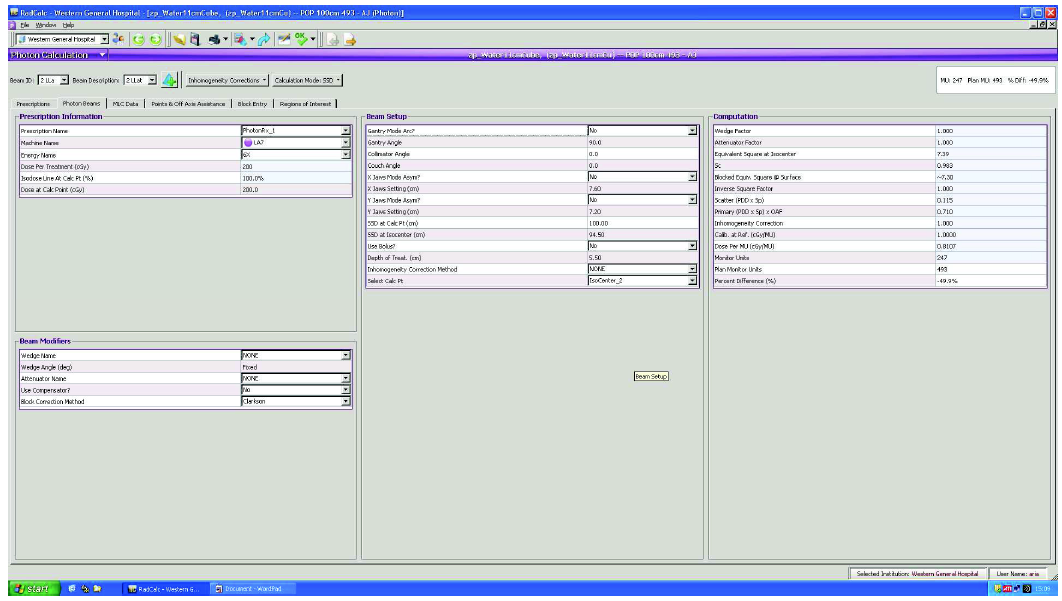Open the Help menu

pyautogui.click(x=68, y=25)
